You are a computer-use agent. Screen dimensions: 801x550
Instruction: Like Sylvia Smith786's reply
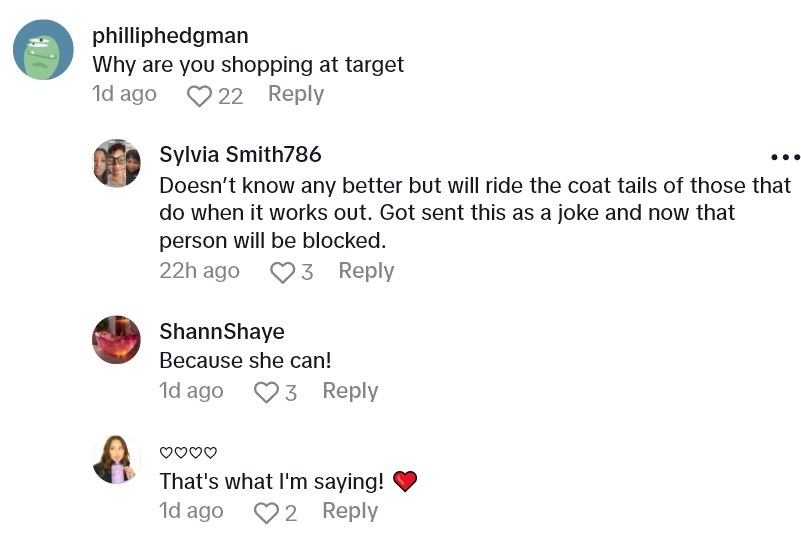(x=283, y=272)
